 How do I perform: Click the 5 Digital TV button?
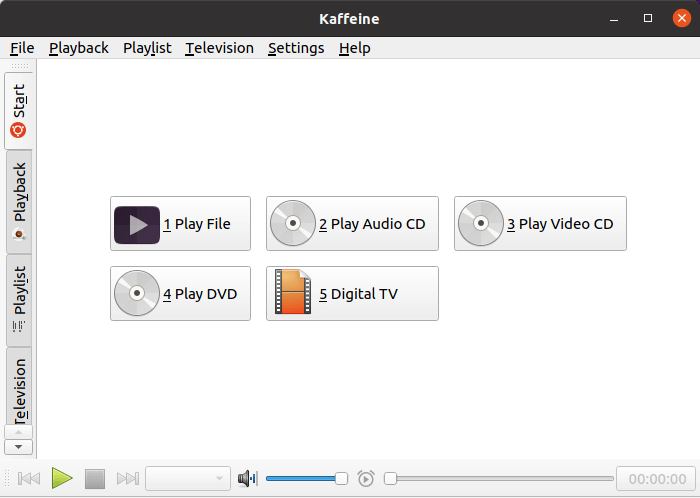coord(352,294)
